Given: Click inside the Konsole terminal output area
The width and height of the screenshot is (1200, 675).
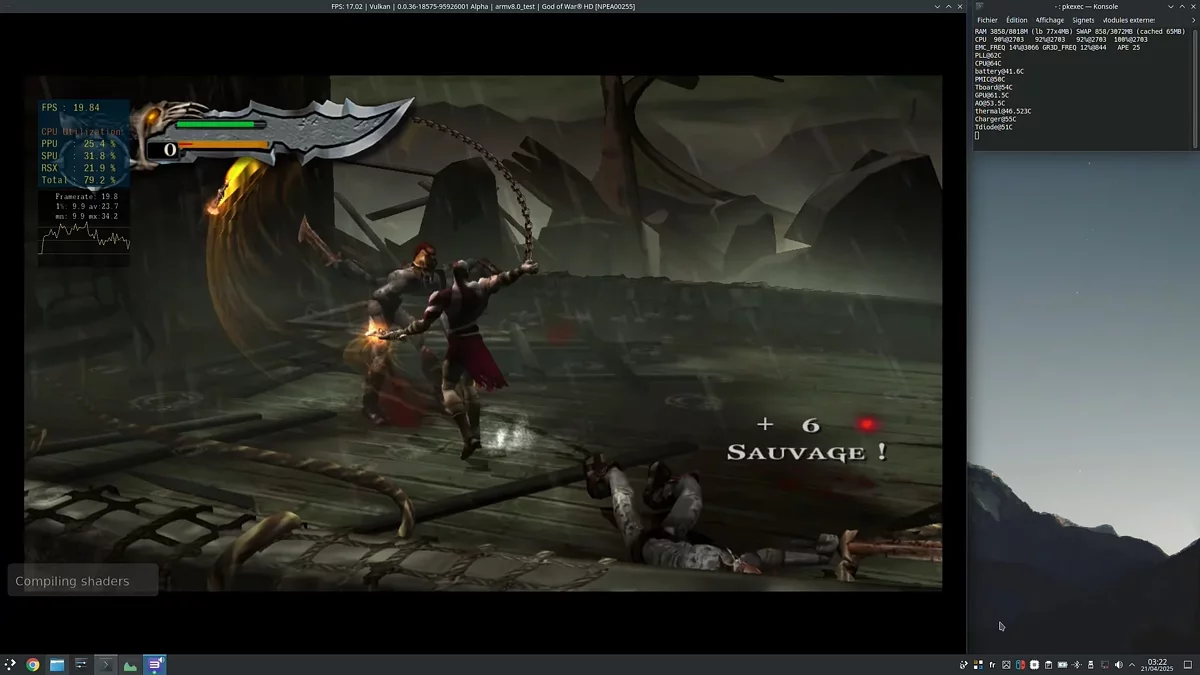Looking at the screenshot, I should click(x=1084, y=88).
